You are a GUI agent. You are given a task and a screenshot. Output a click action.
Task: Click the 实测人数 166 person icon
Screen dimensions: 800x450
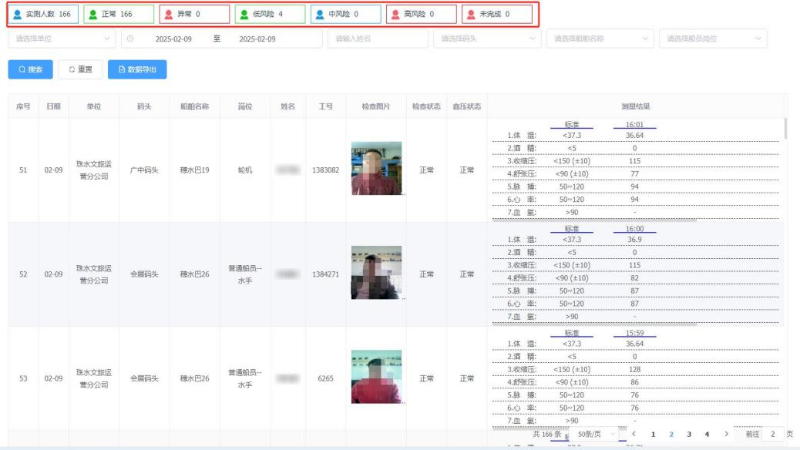click(x=17, y=15)
